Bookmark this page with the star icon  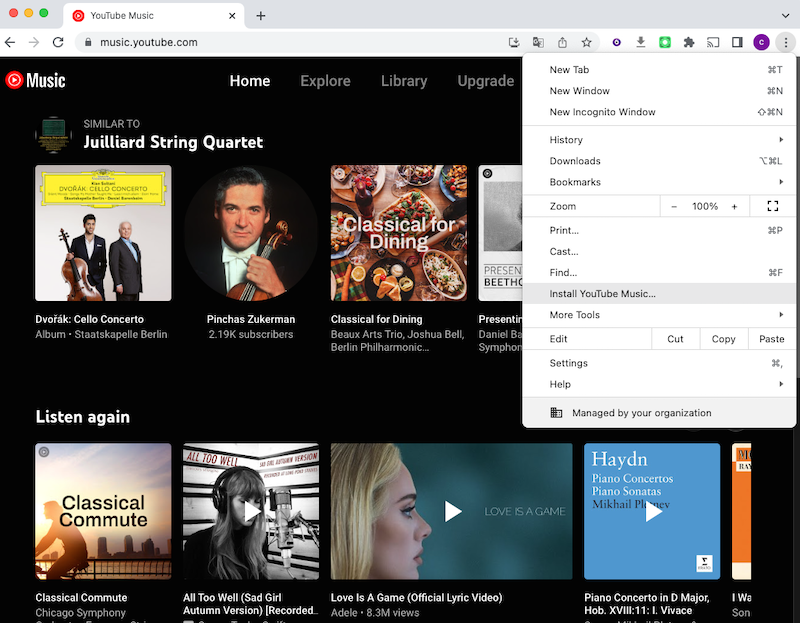587,43
